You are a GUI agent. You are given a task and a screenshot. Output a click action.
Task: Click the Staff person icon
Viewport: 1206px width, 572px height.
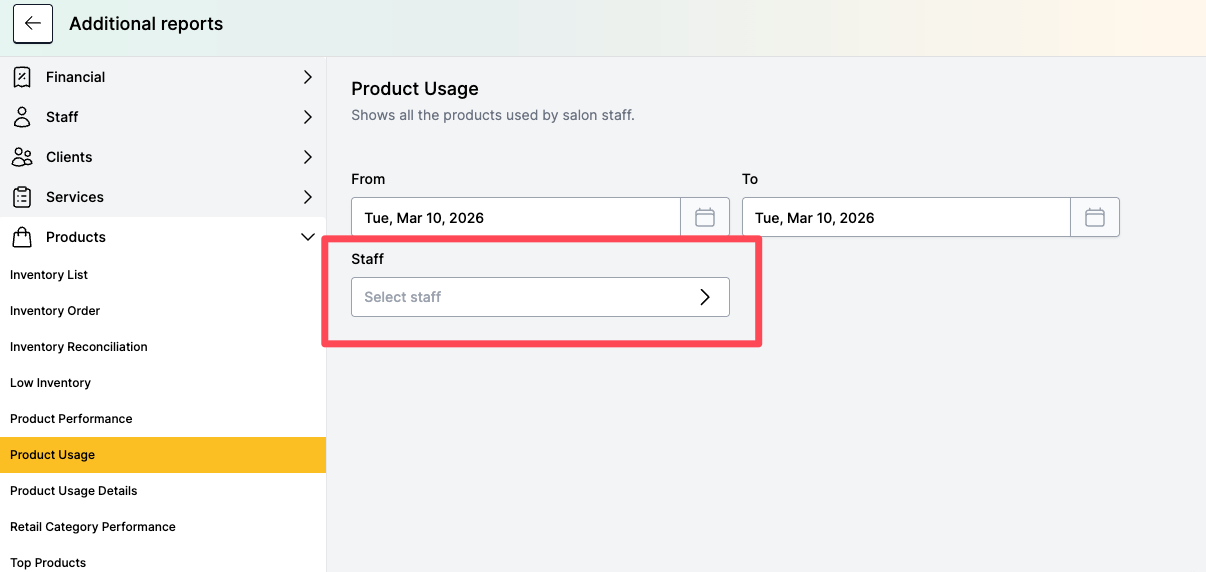(x=22, y=117)
